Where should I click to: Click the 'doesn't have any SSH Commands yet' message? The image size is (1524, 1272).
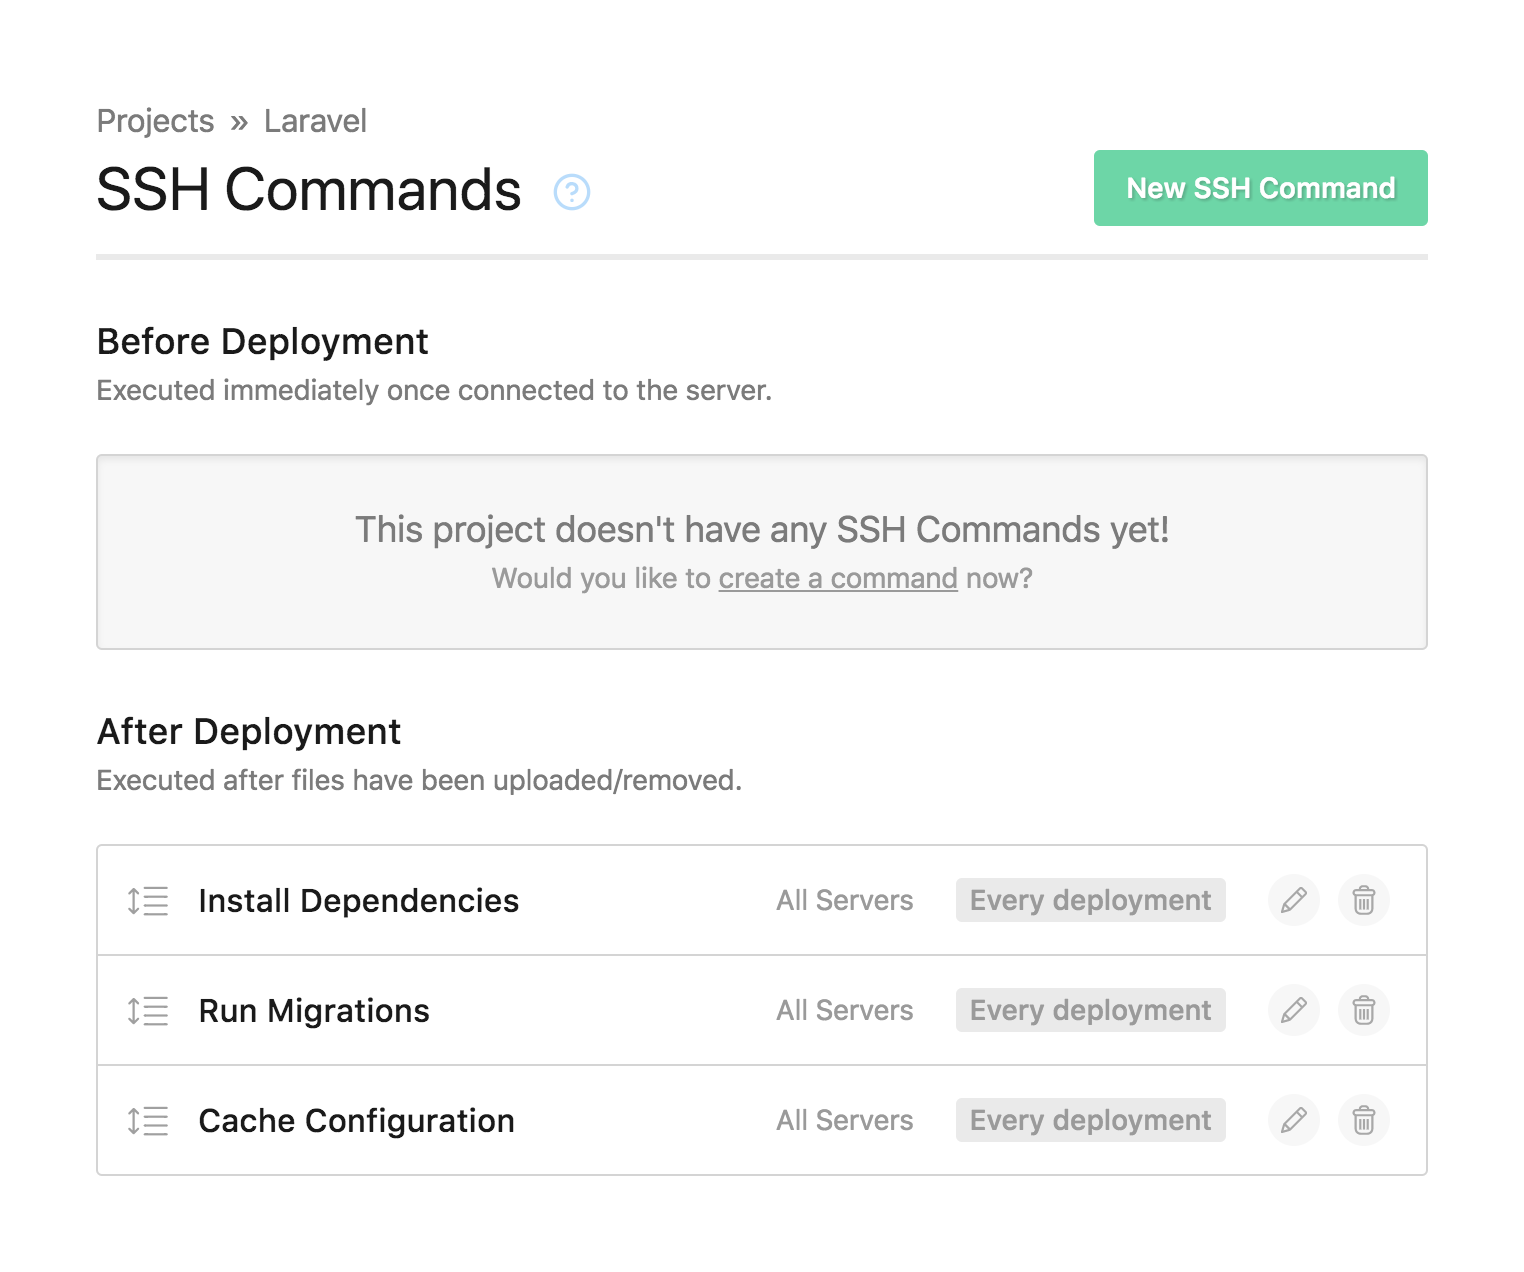pos(762,530)
